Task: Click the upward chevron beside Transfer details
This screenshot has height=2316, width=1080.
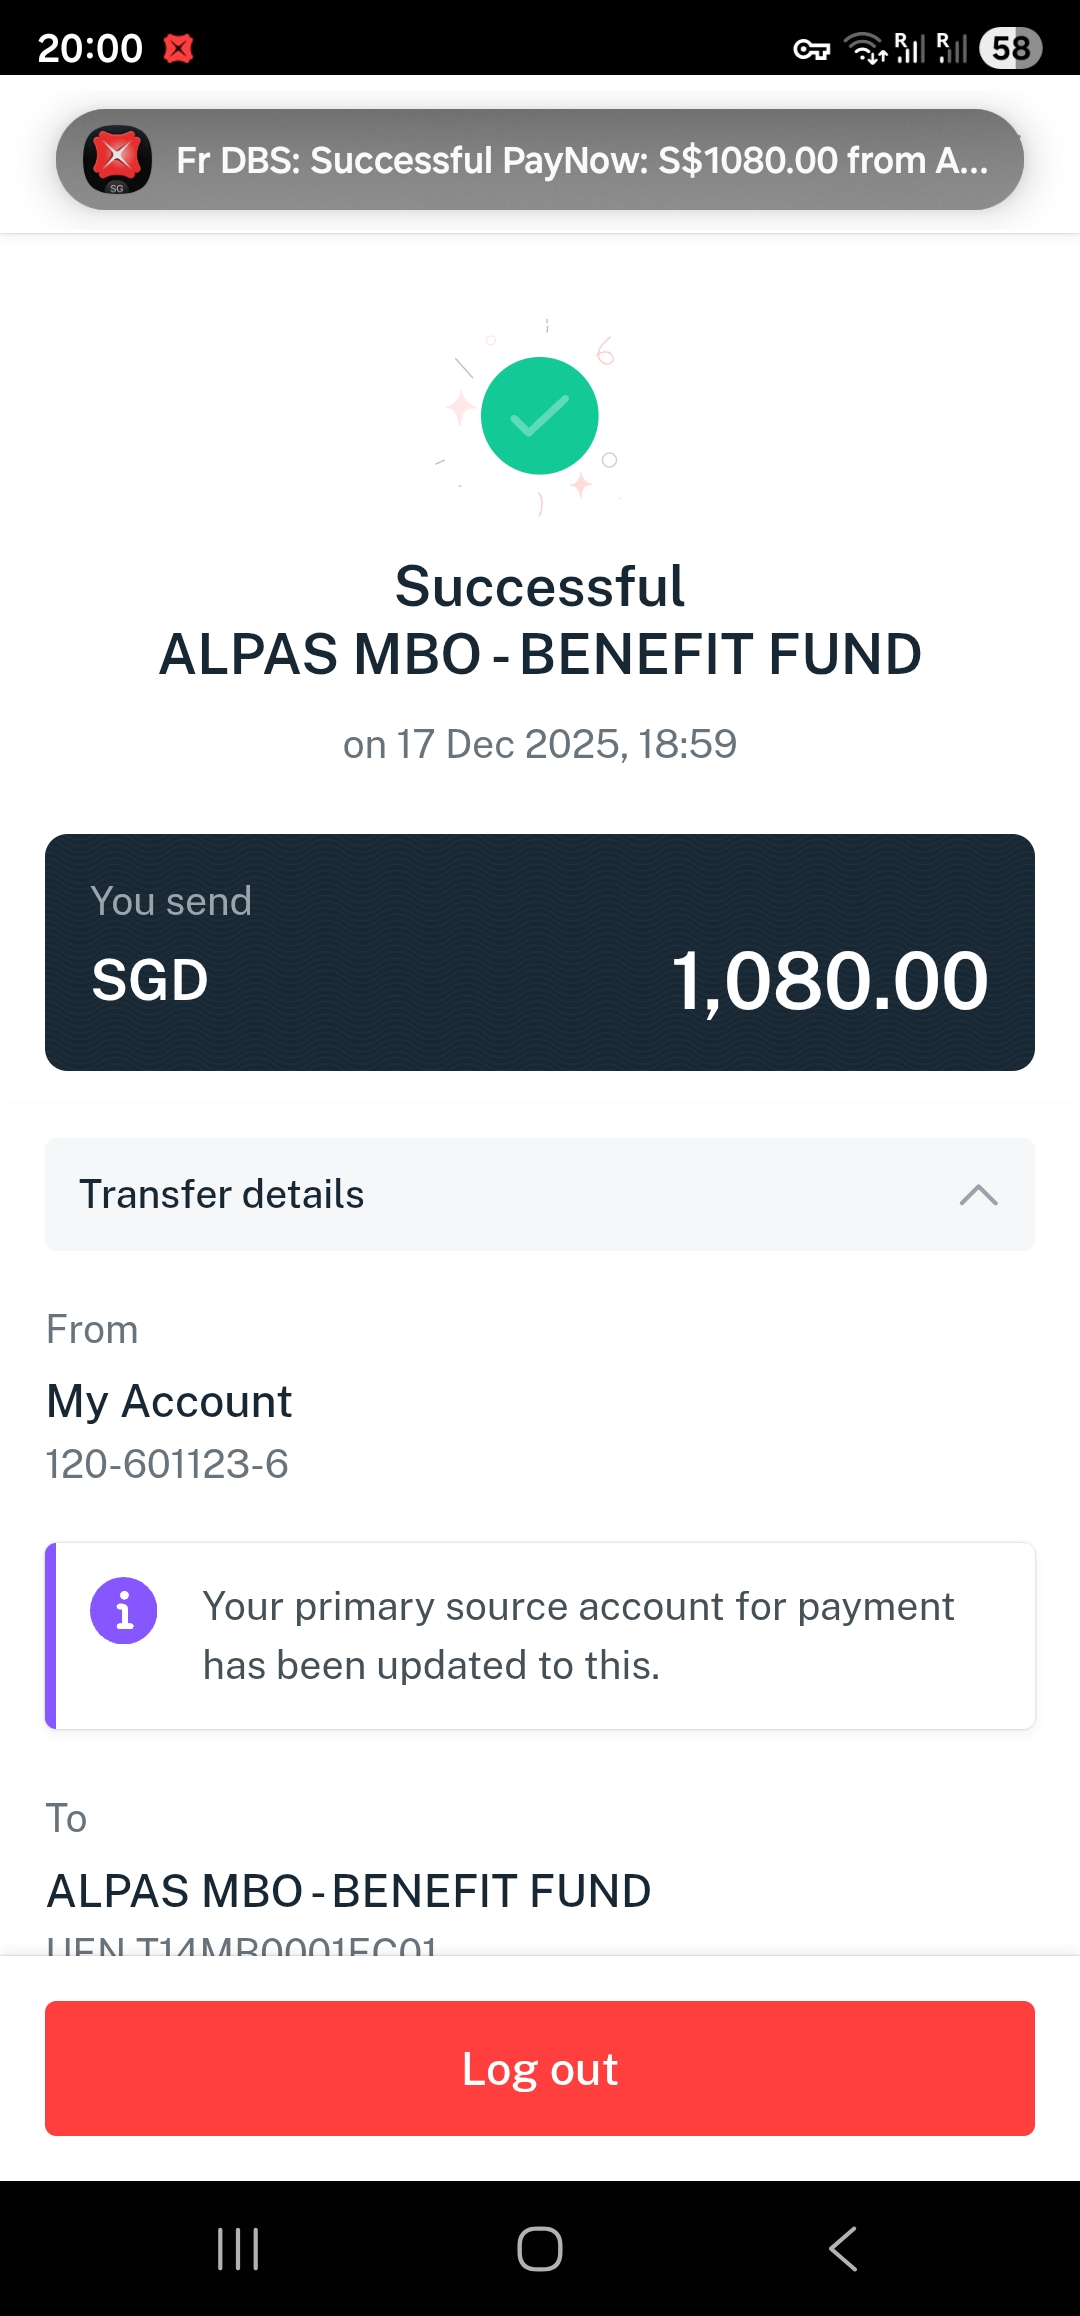Action: point(978,1195)
